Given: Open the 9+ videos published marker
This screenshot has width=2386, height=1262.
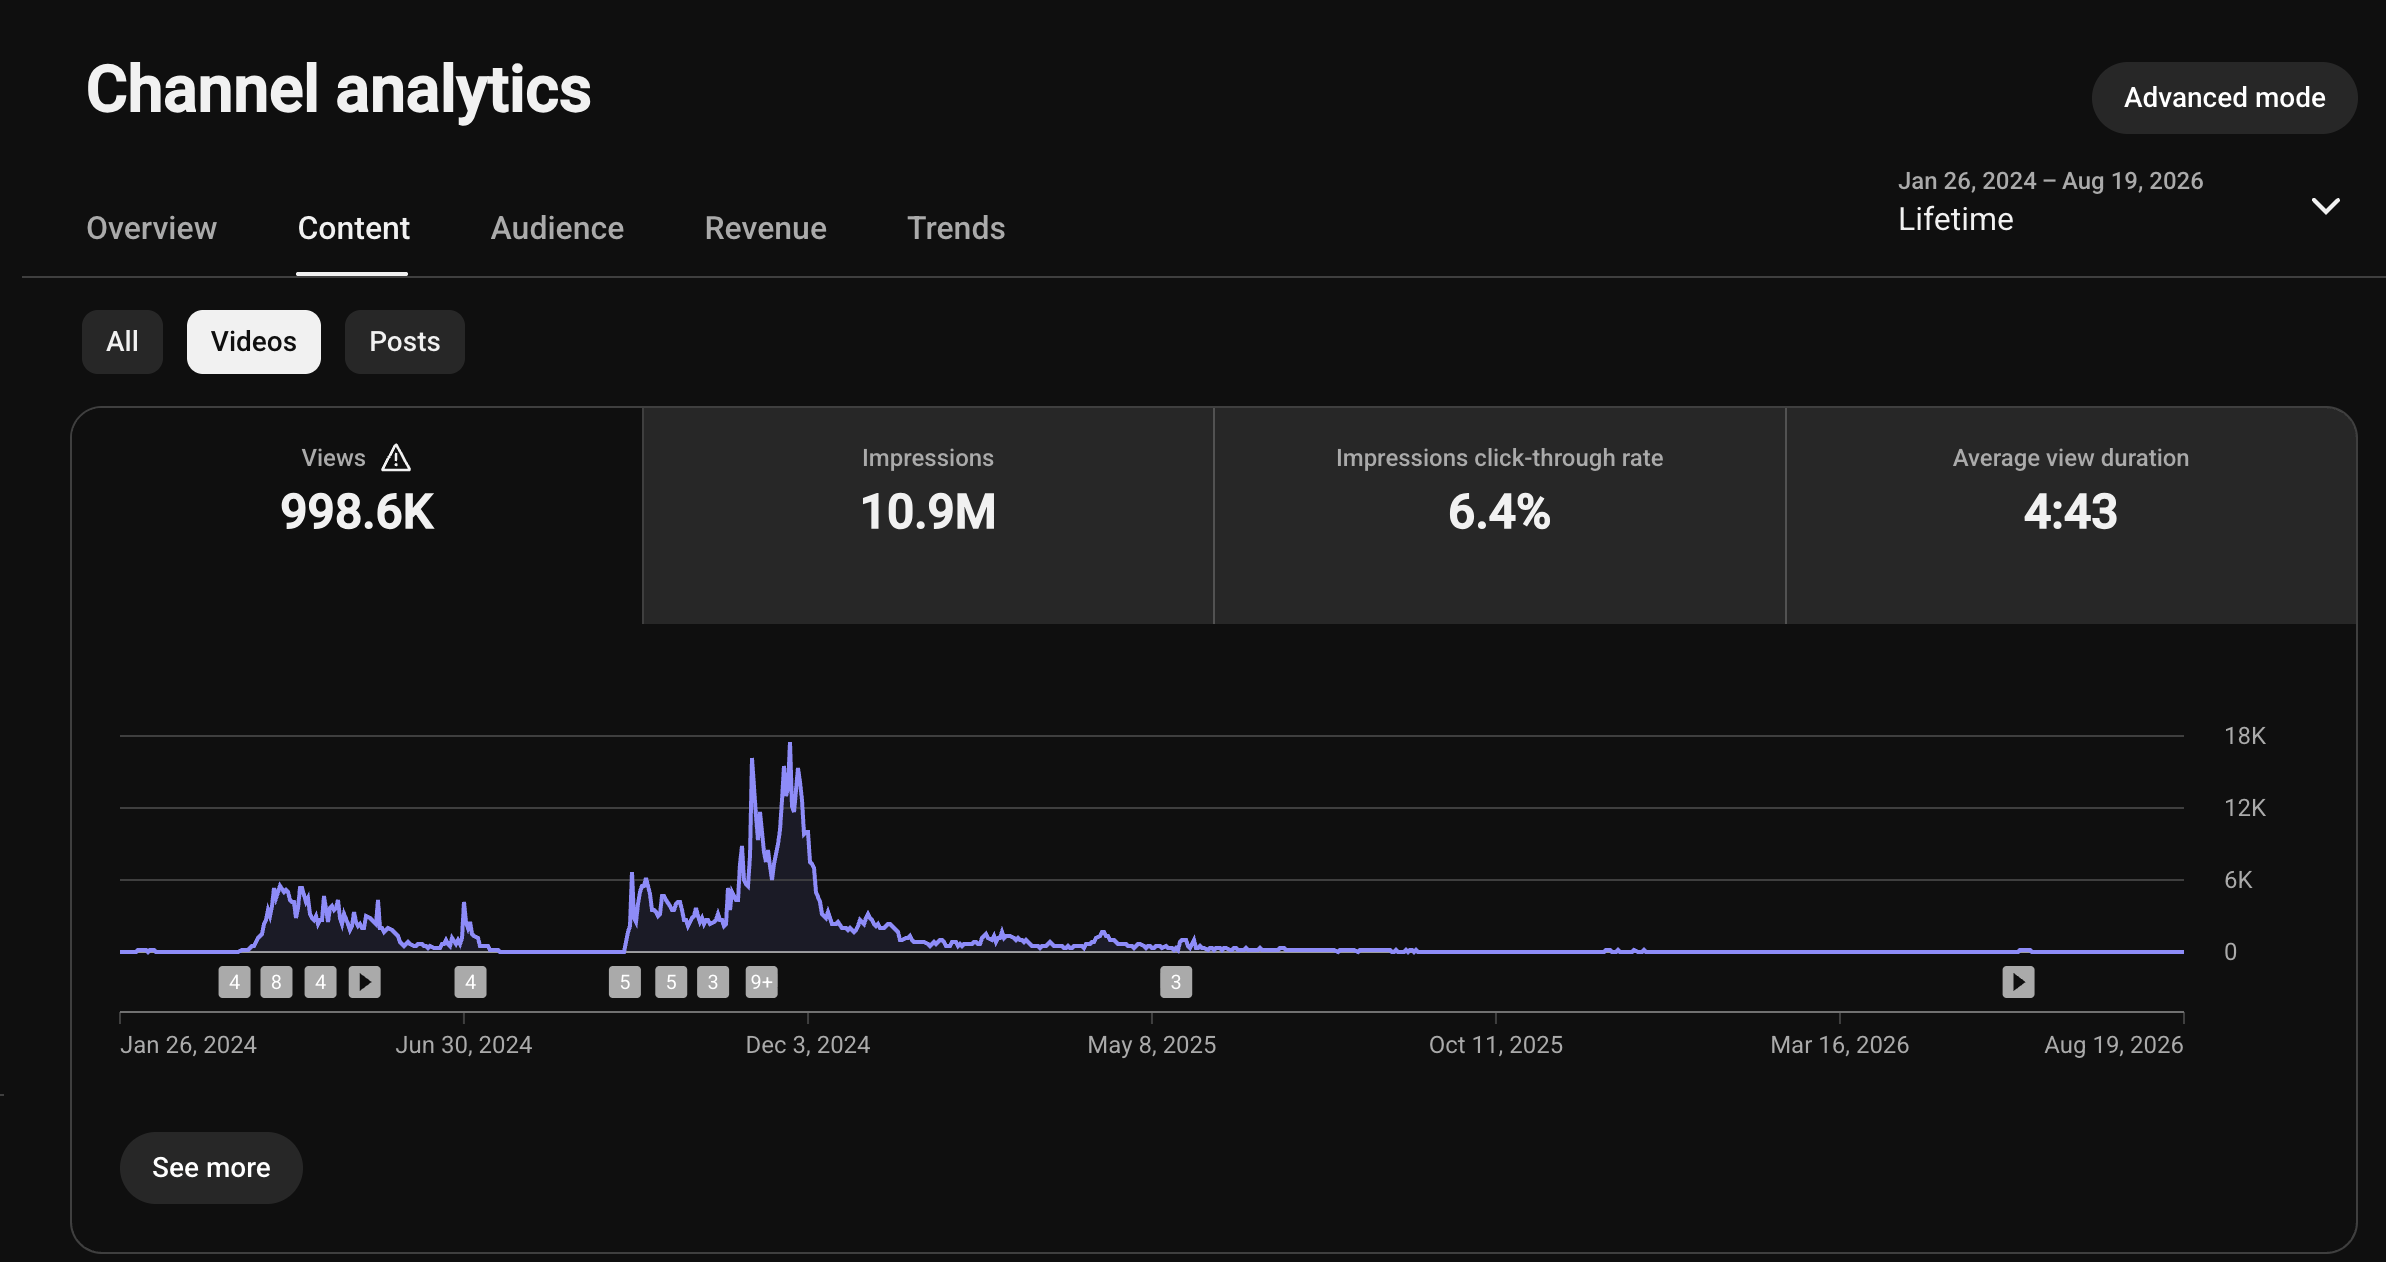Looking at the screenshot, I should click(x=762, y=982).
